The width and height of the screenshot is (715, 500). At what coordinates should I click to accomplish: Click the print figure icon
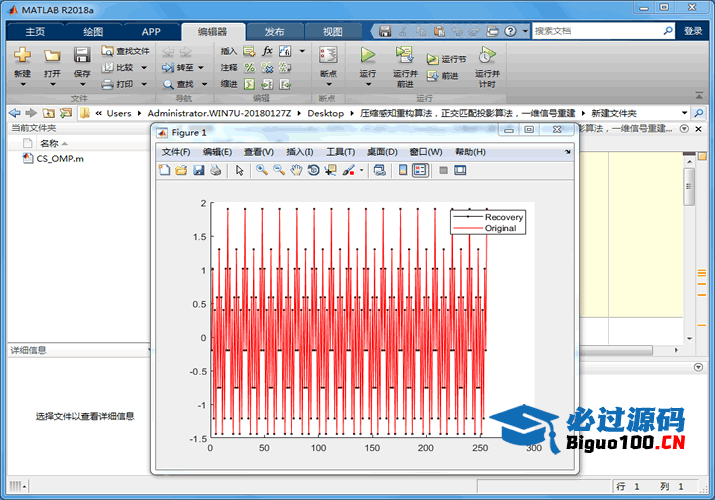click(x=215, y=170)
